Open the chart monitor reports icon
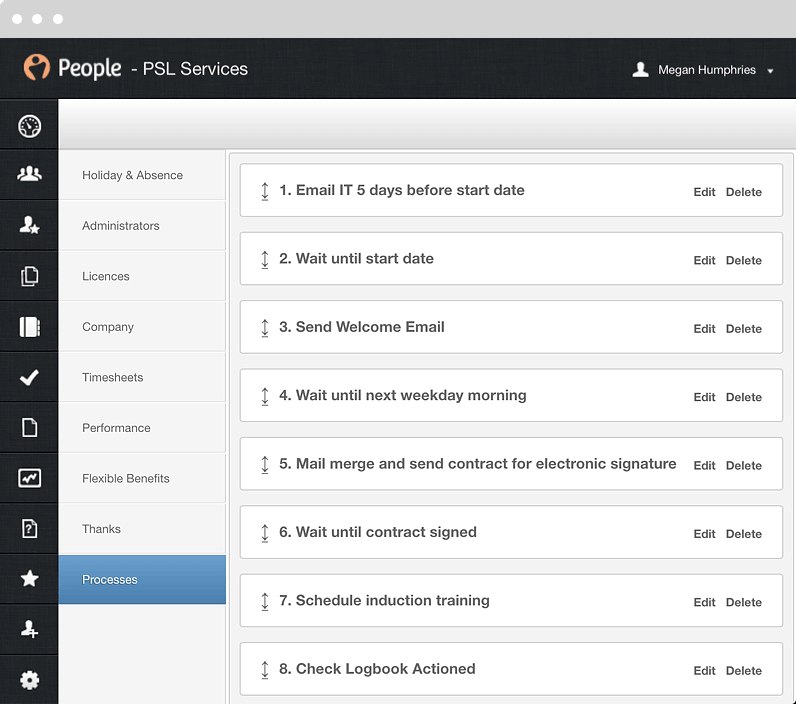This screenshot has height=704, width=796. pyautogui.click(x=29, y=478)
